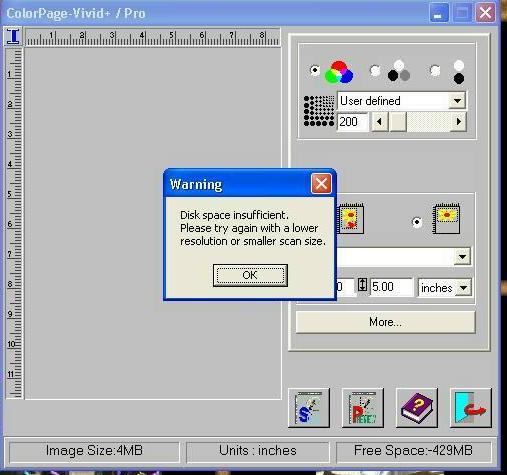Click the resolution value field showing 200

coord(353,122)
